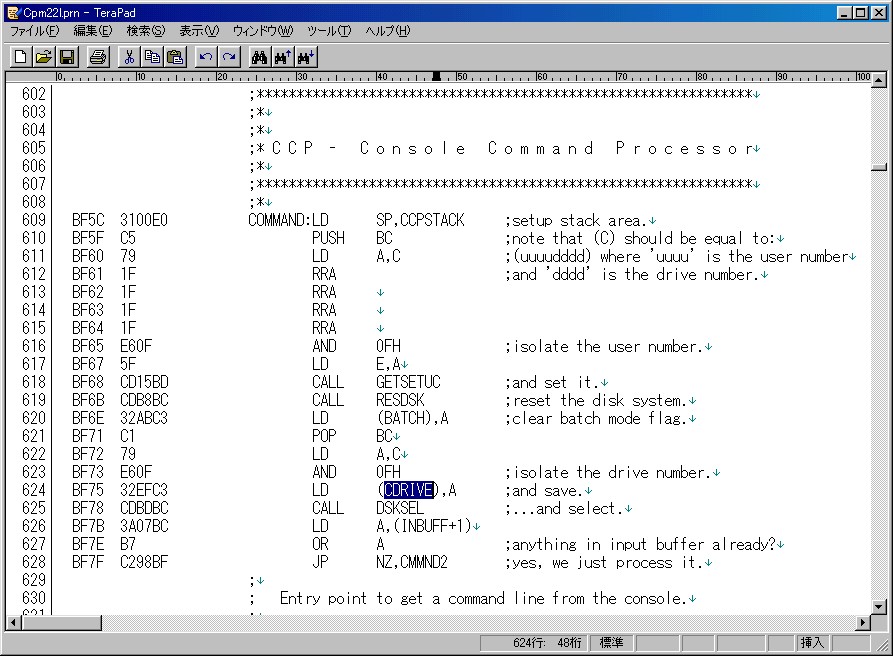Click the horizontal scrollbar left arrow

pos(13,622)
